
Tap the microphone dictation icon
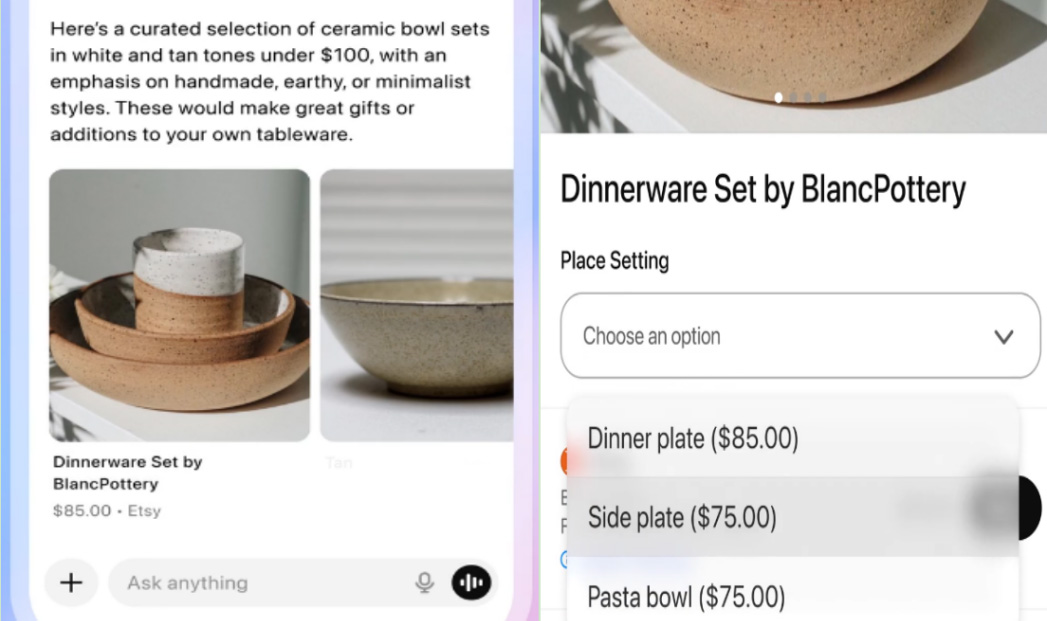pos(425,583)
